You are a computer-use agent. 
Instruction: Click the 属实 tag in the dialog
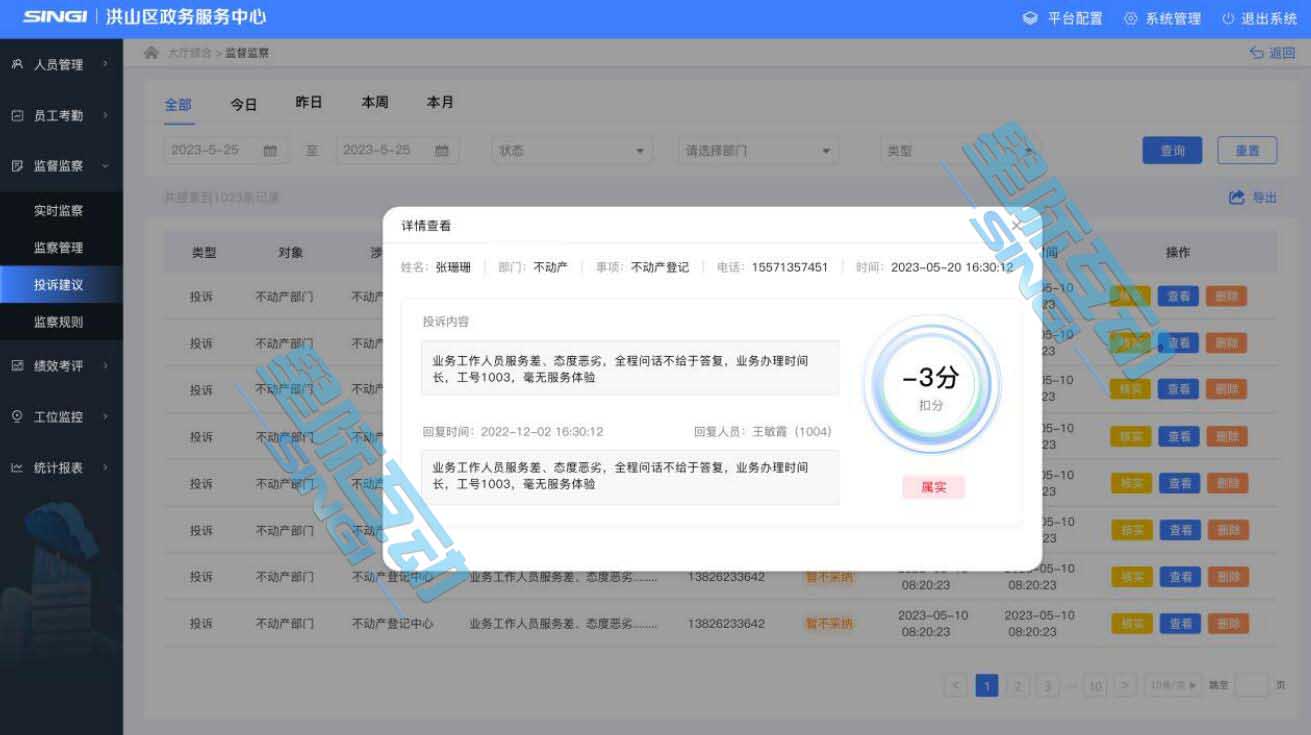[933, 487]
